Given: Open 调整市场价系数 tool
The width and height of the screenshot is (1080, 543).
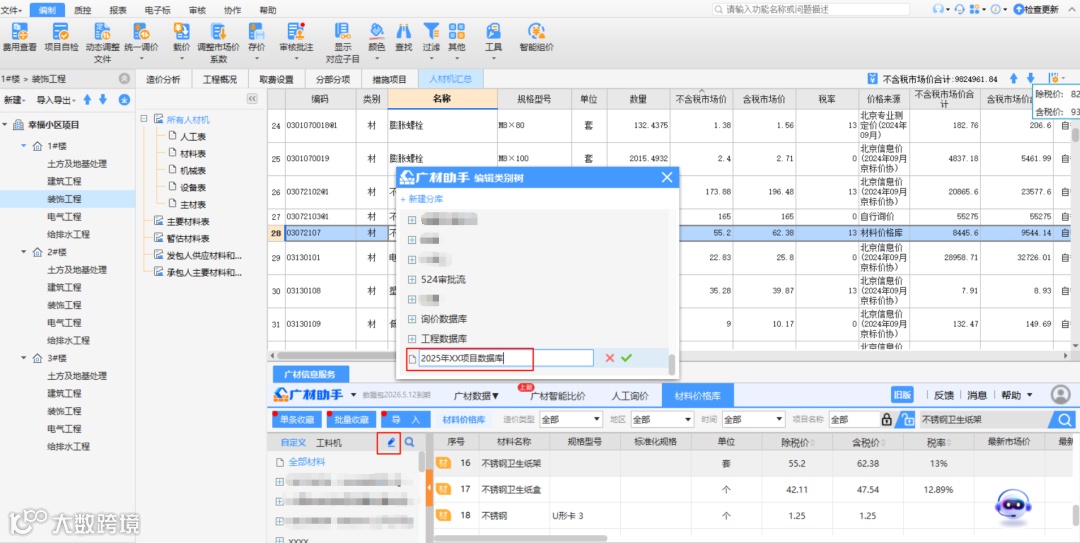Looking at the screenshot, I should [x=218, y=43].
